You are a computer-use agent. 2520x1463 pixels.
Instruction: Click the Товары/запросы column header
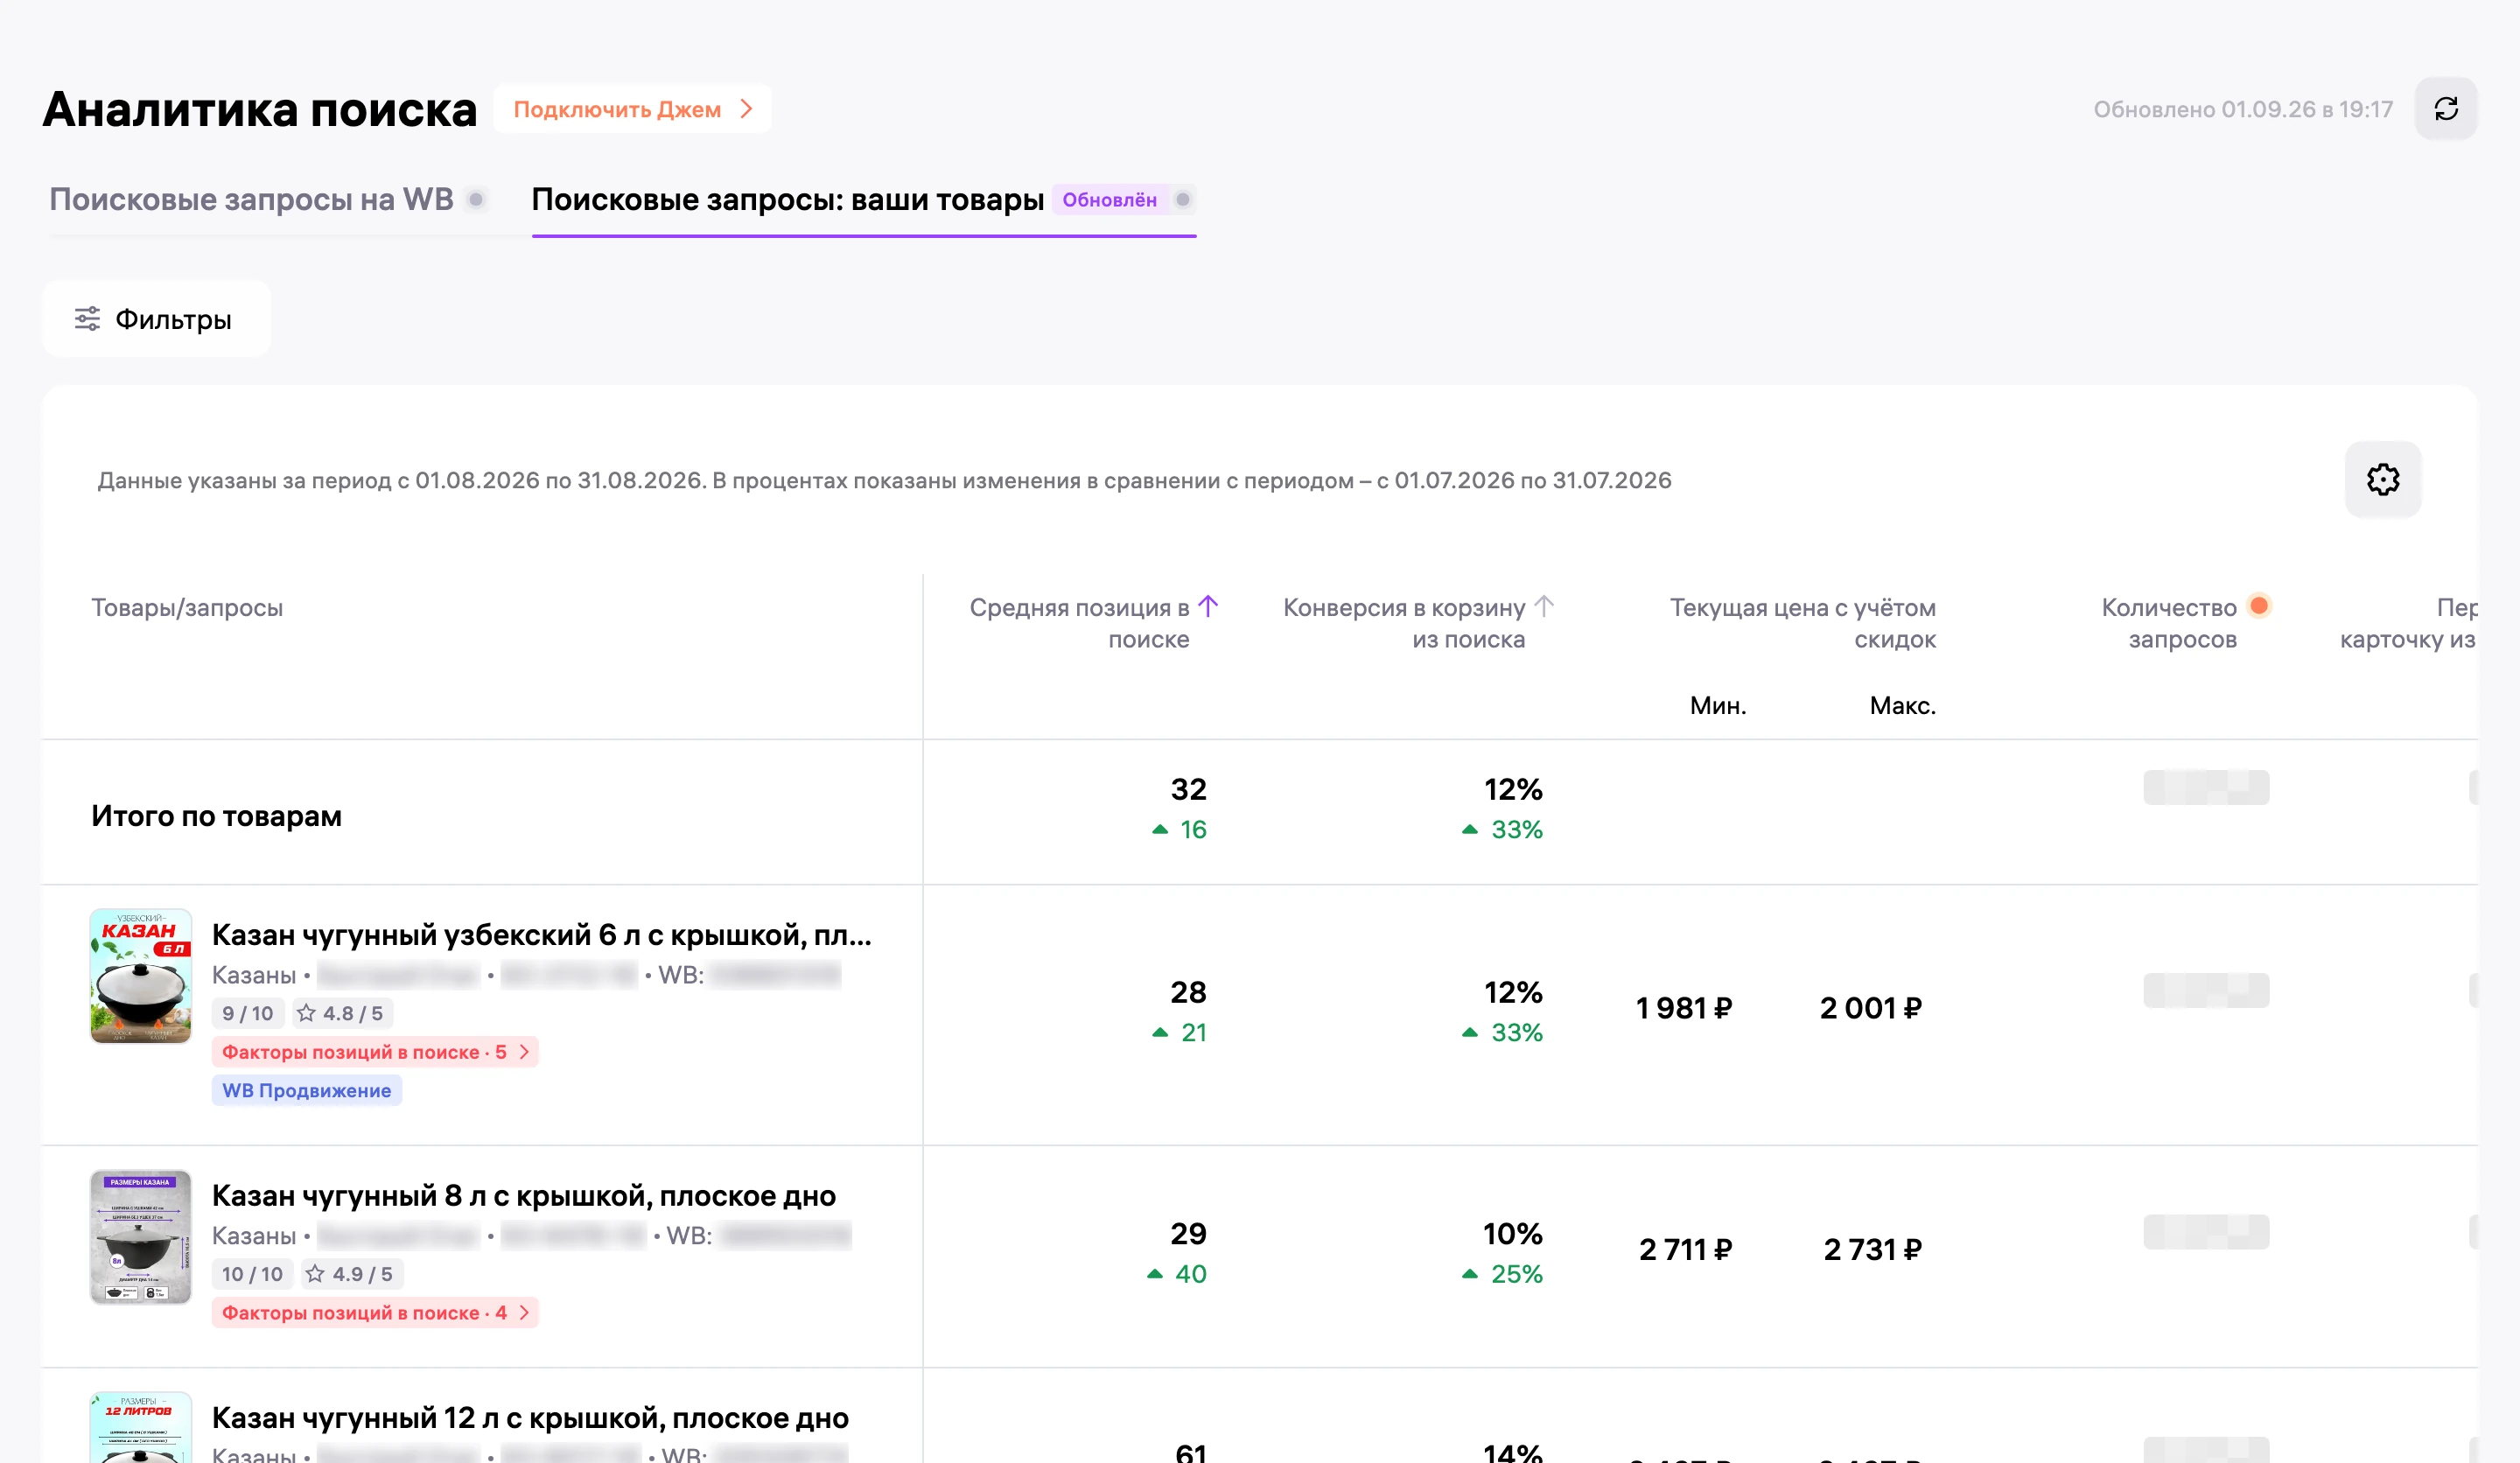point(187,607)
